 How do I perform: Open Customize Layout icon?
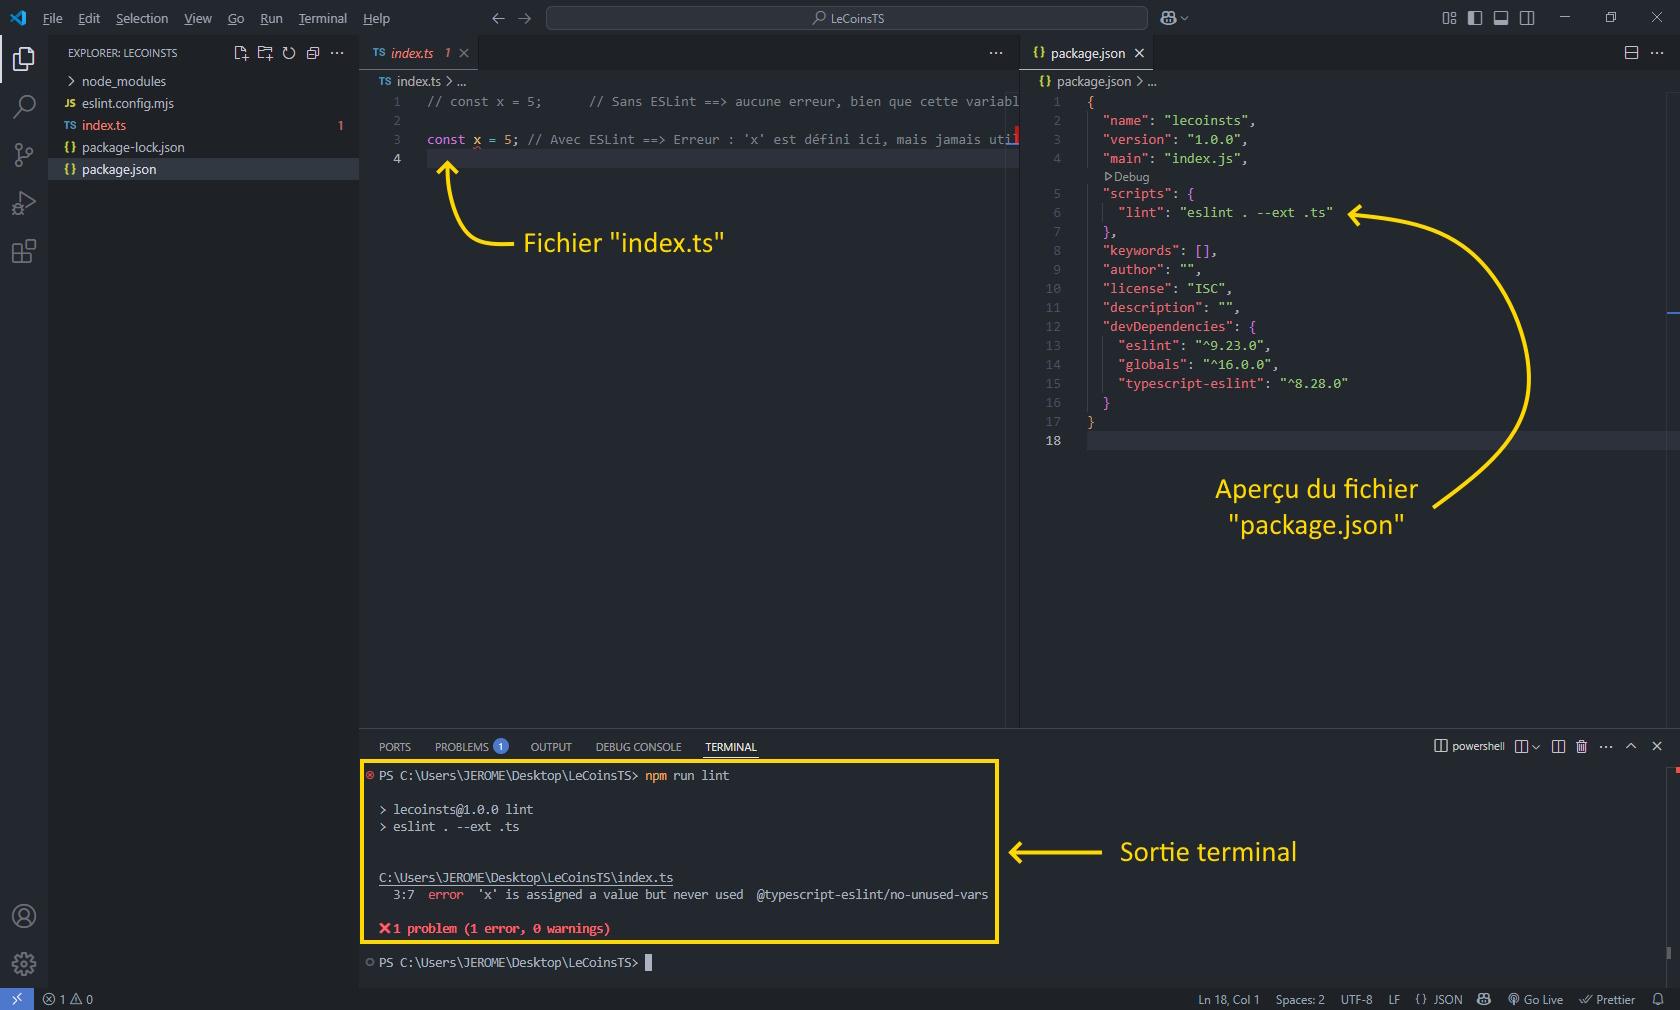click(x=1449, y=18)
